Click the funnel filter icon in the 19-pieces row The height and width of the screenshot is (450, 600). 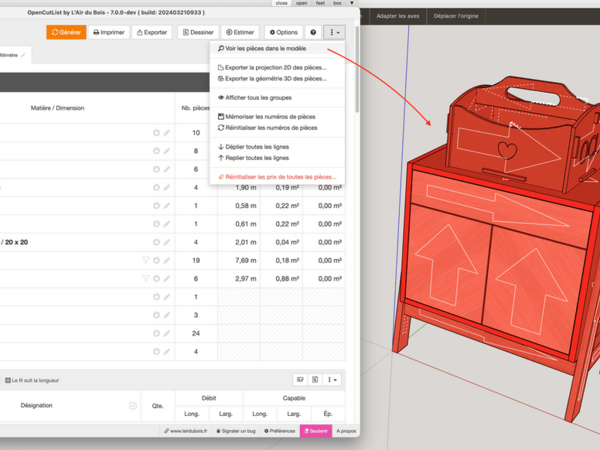point(146,260)
